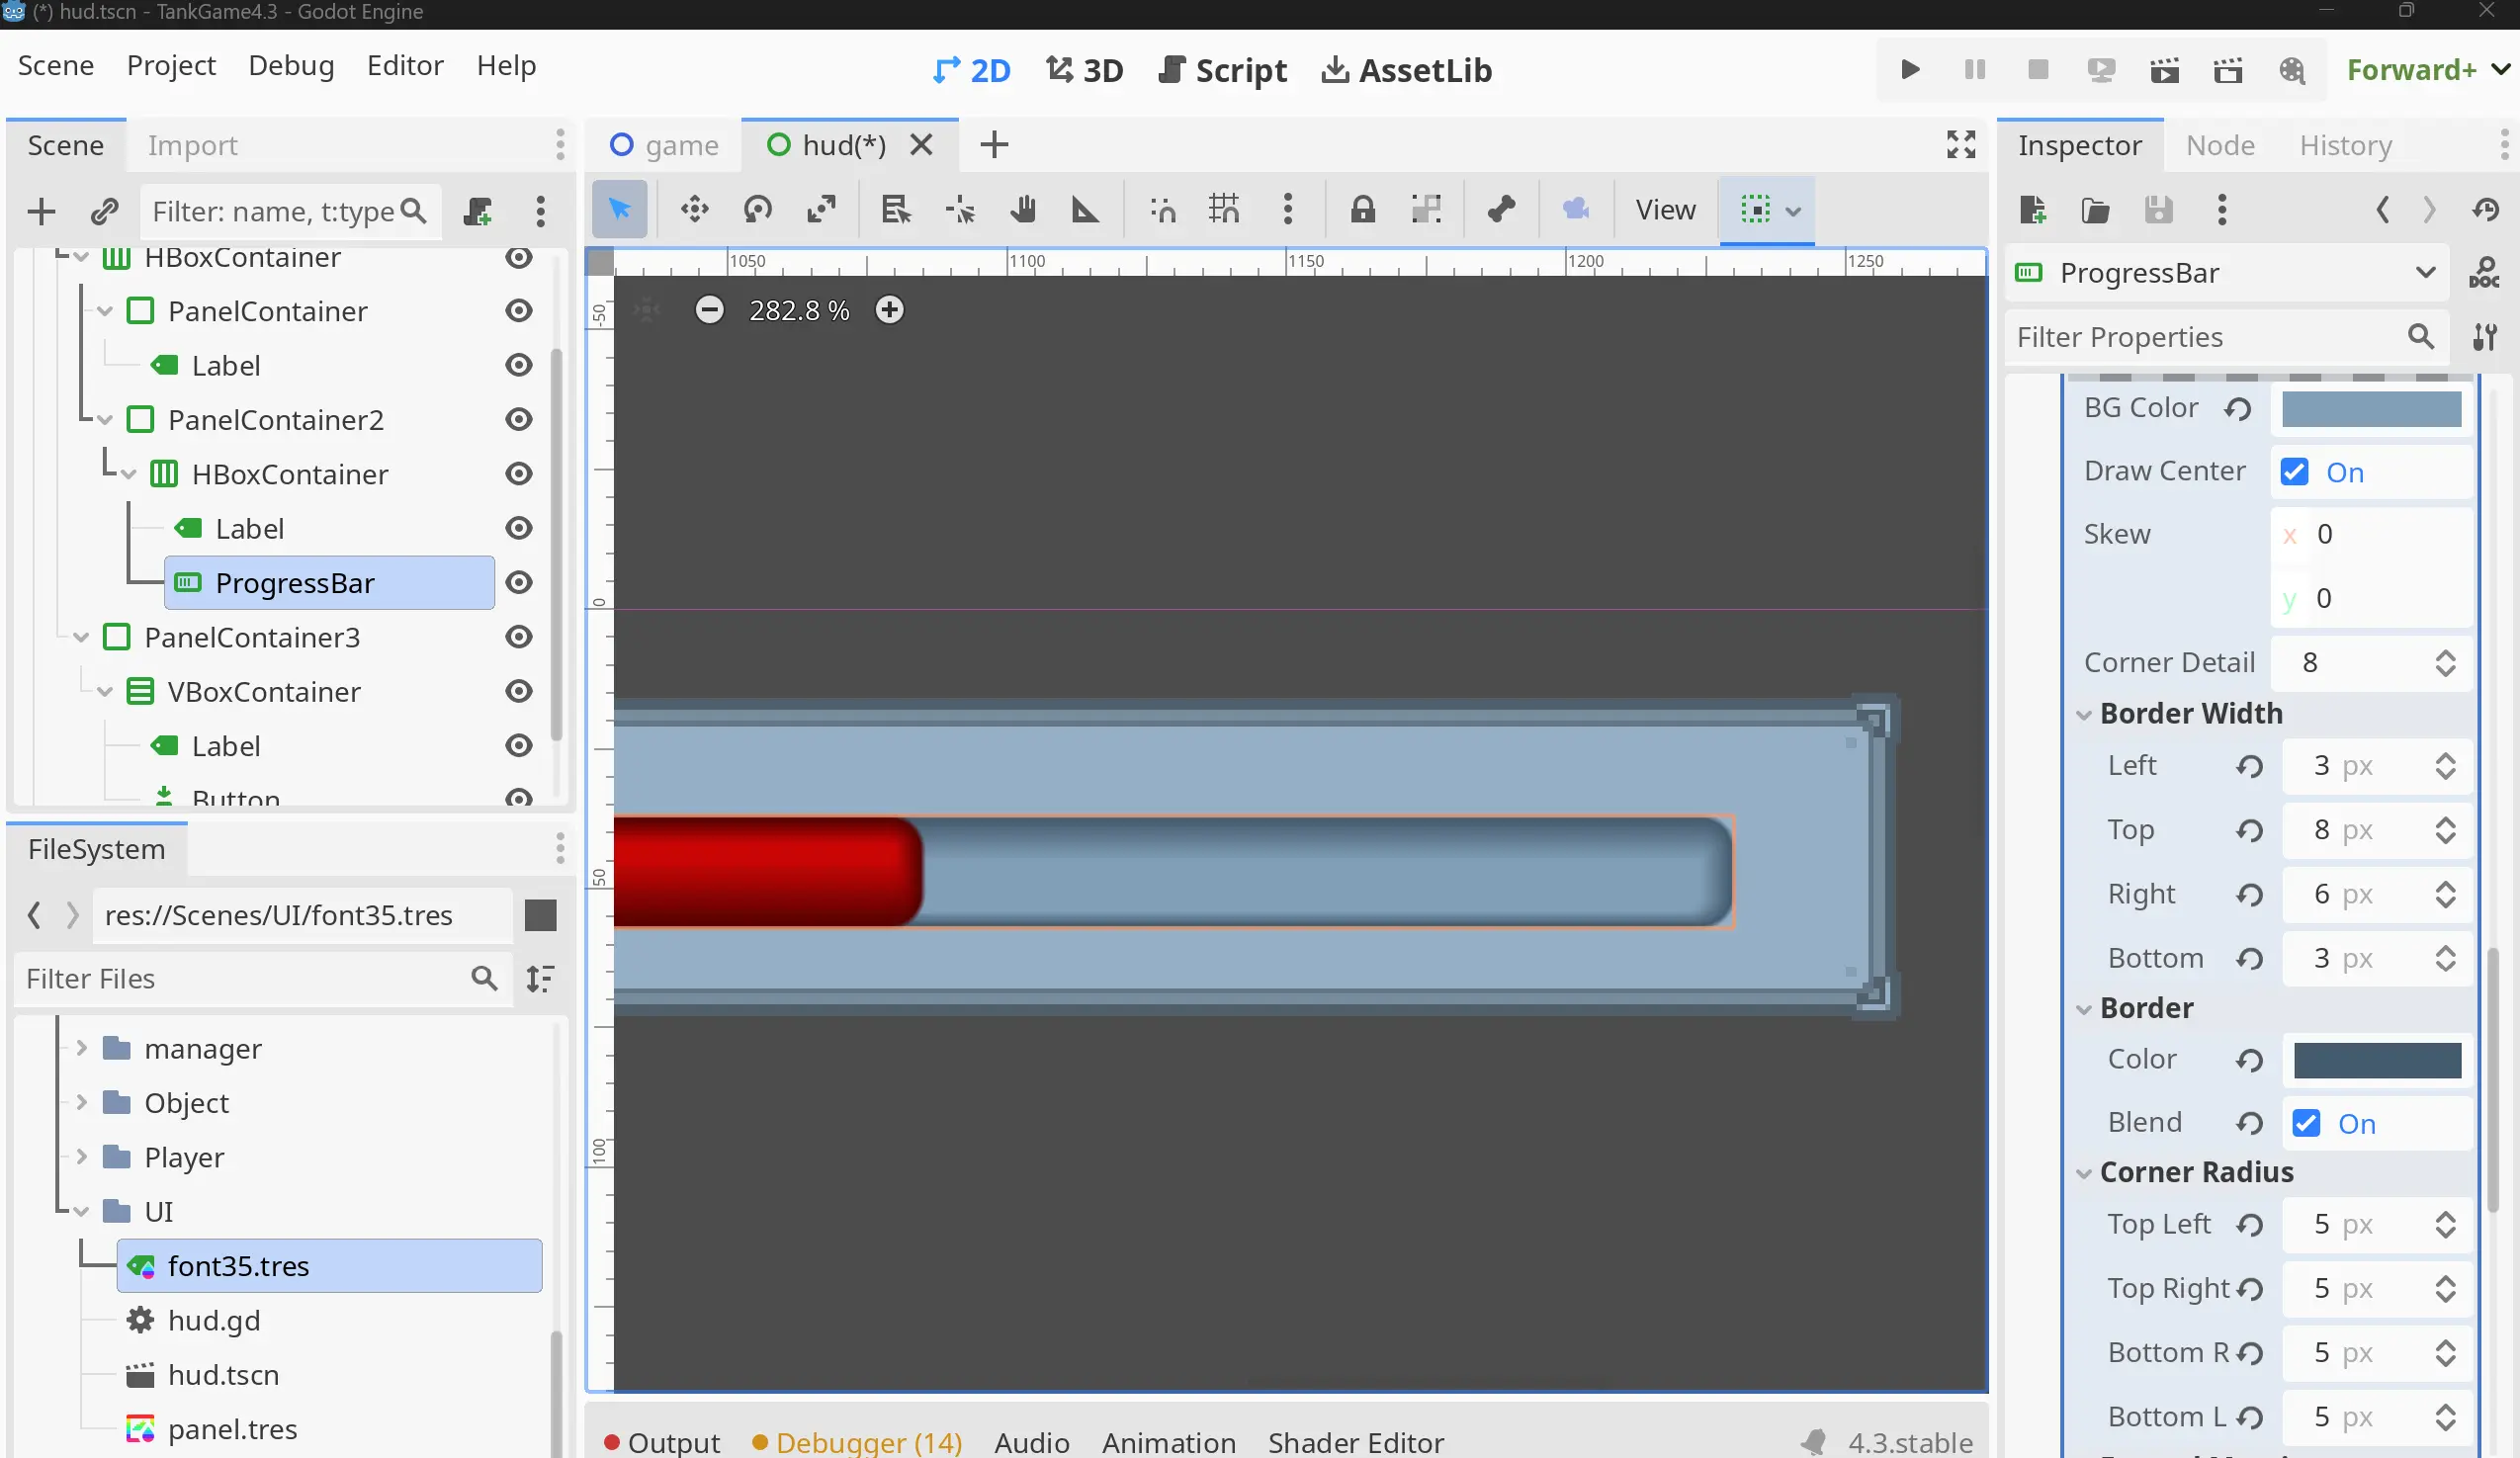Open the View menu button
The width and height of the screenshot is (2520, 1458).
1665,210
